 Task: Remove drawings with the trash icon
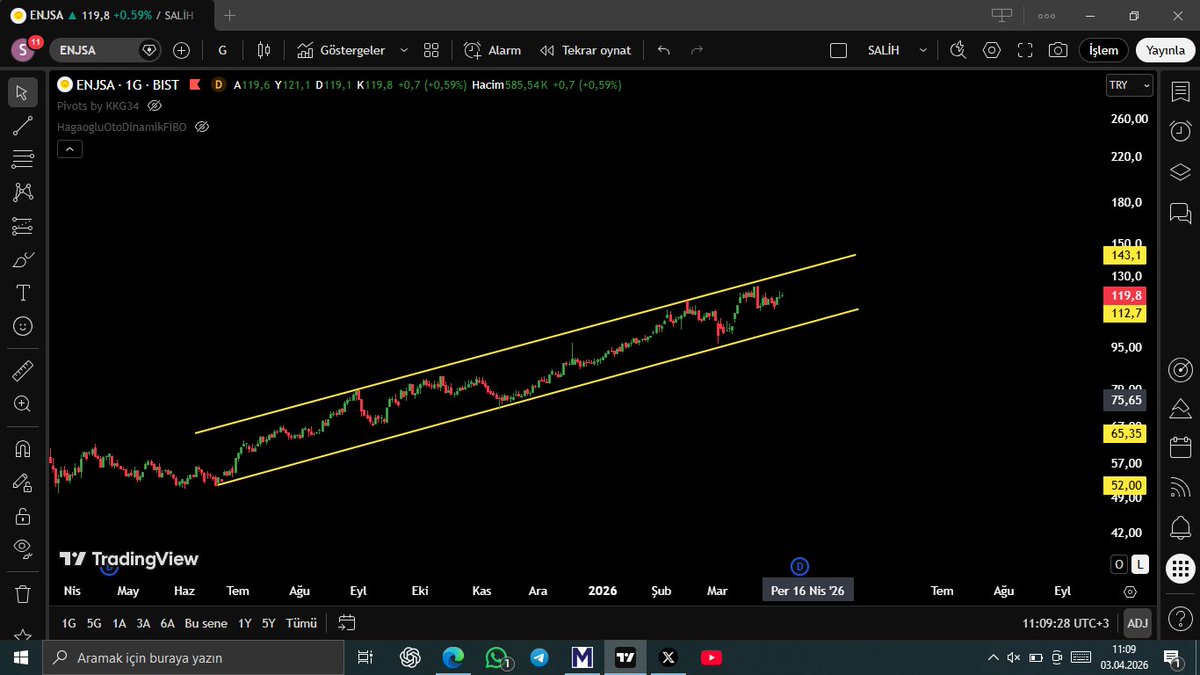[x=22, y=594]
